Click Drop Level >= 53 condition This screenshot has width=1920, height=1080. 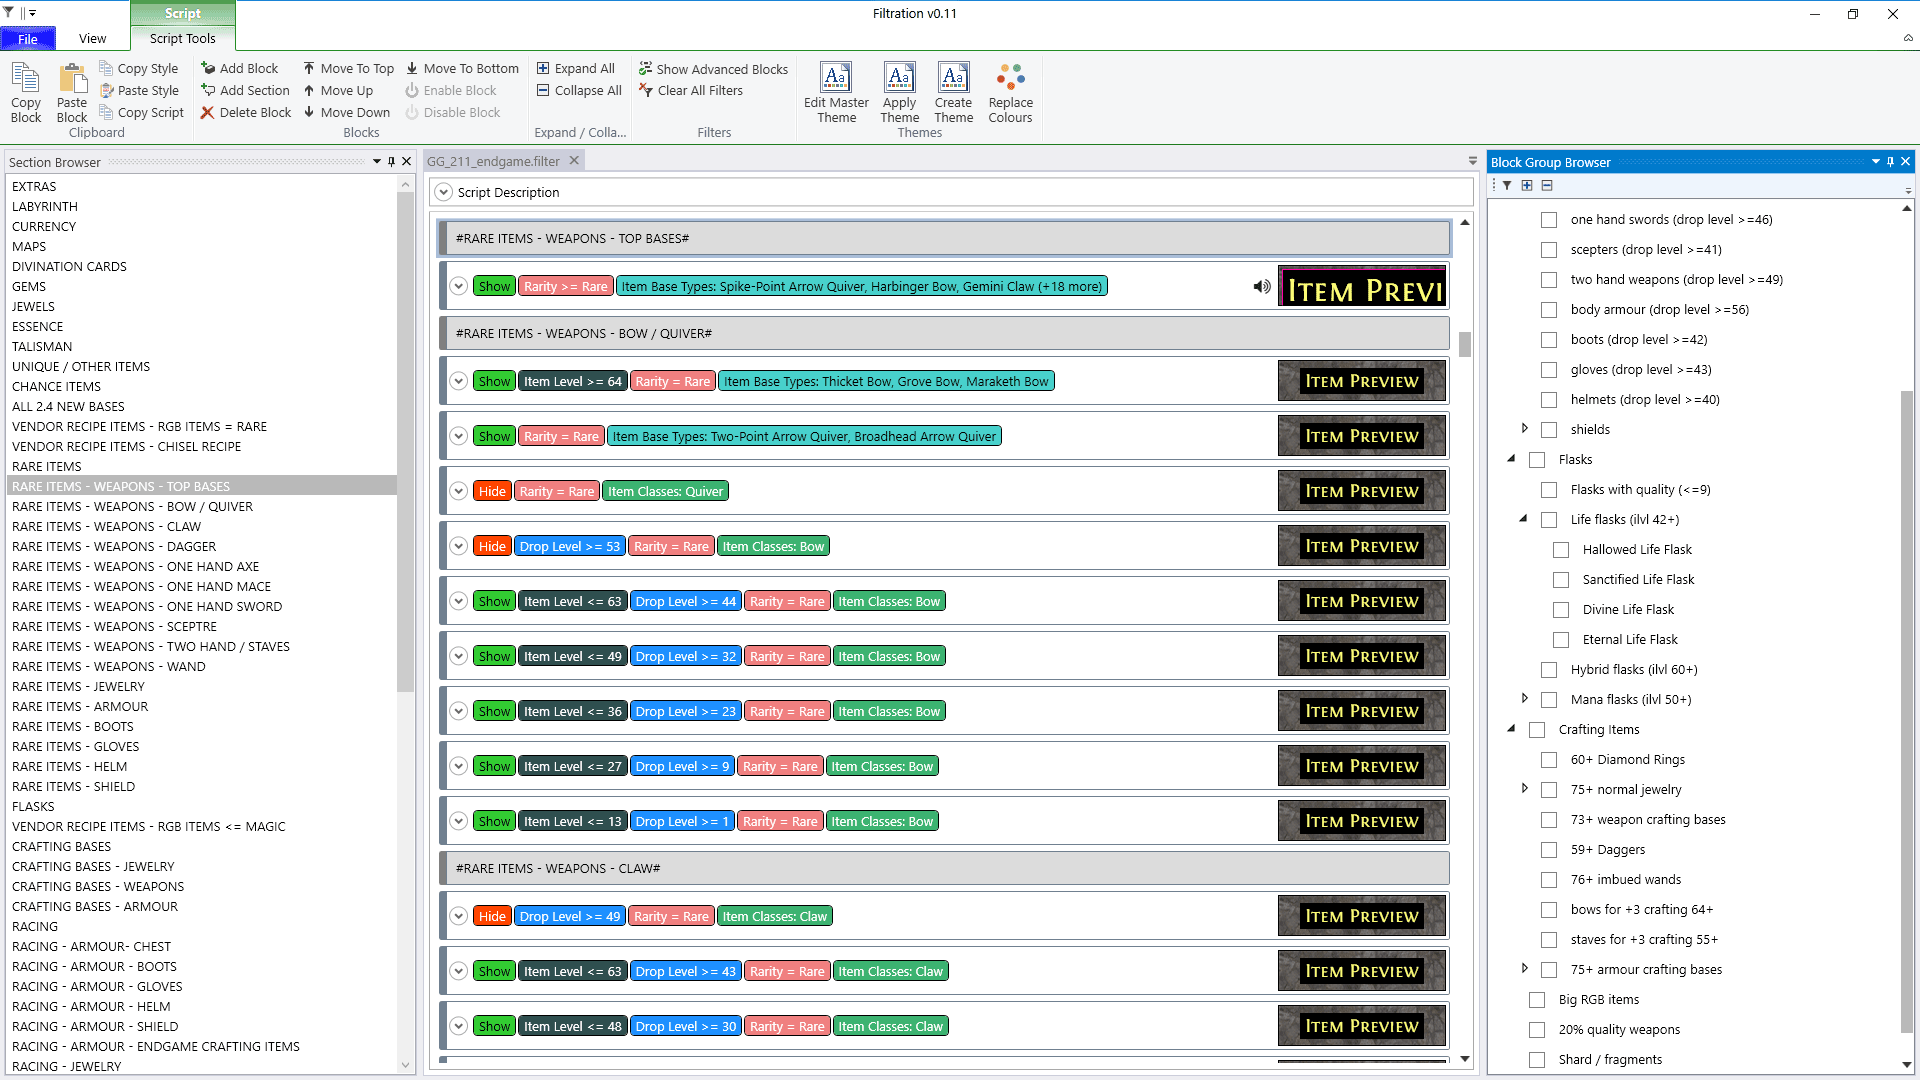[x=570, y=546]
